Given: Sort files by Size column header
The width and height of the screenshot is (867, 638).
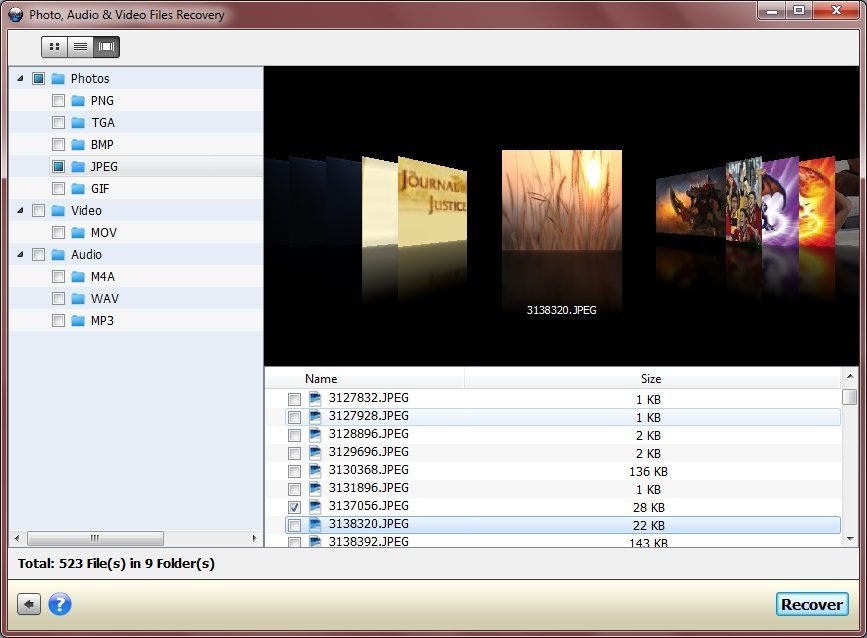Looking at the screenshot, I should click(650, 379).
